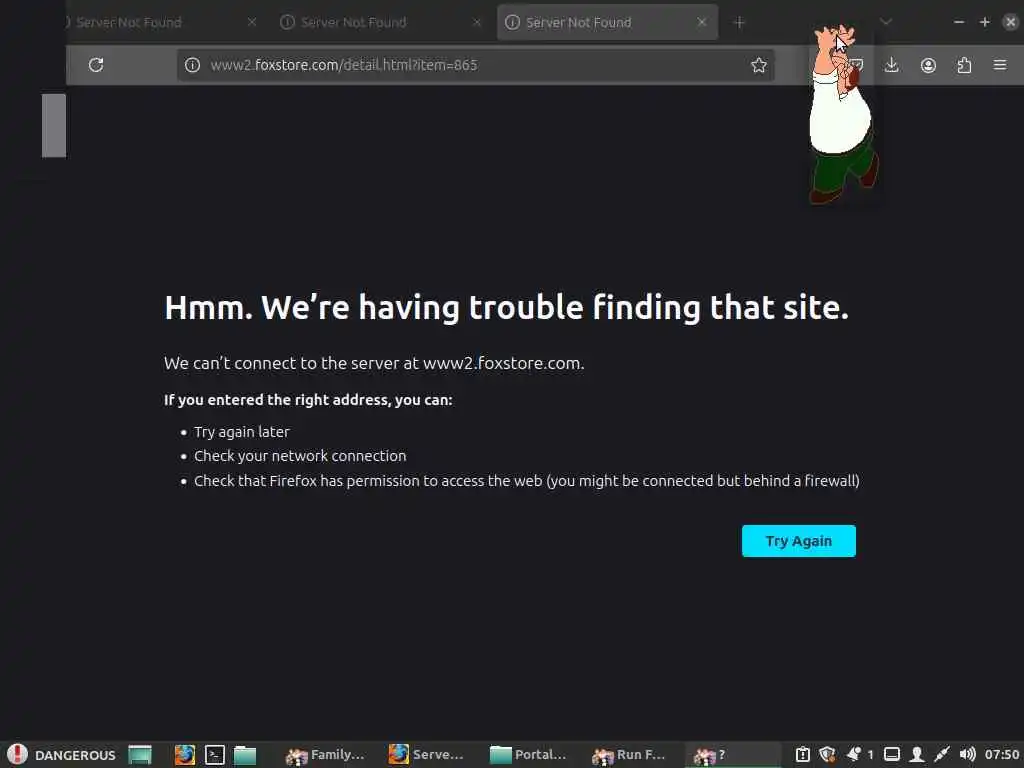Screen dimensions: 1024x768
Task: Reload the page with the refresh icon
Action: (x=96, y=65)
